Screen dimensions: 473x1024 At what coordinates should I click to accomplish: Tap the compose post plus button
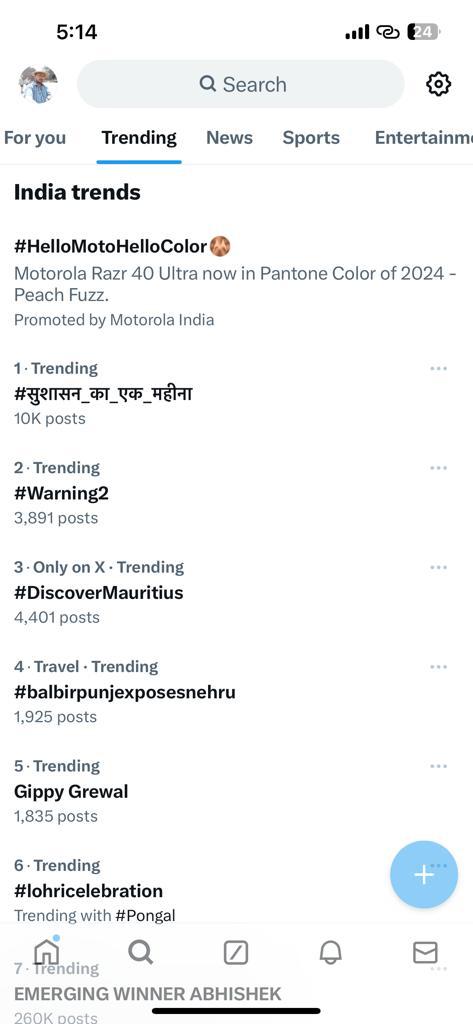(424, 874)
